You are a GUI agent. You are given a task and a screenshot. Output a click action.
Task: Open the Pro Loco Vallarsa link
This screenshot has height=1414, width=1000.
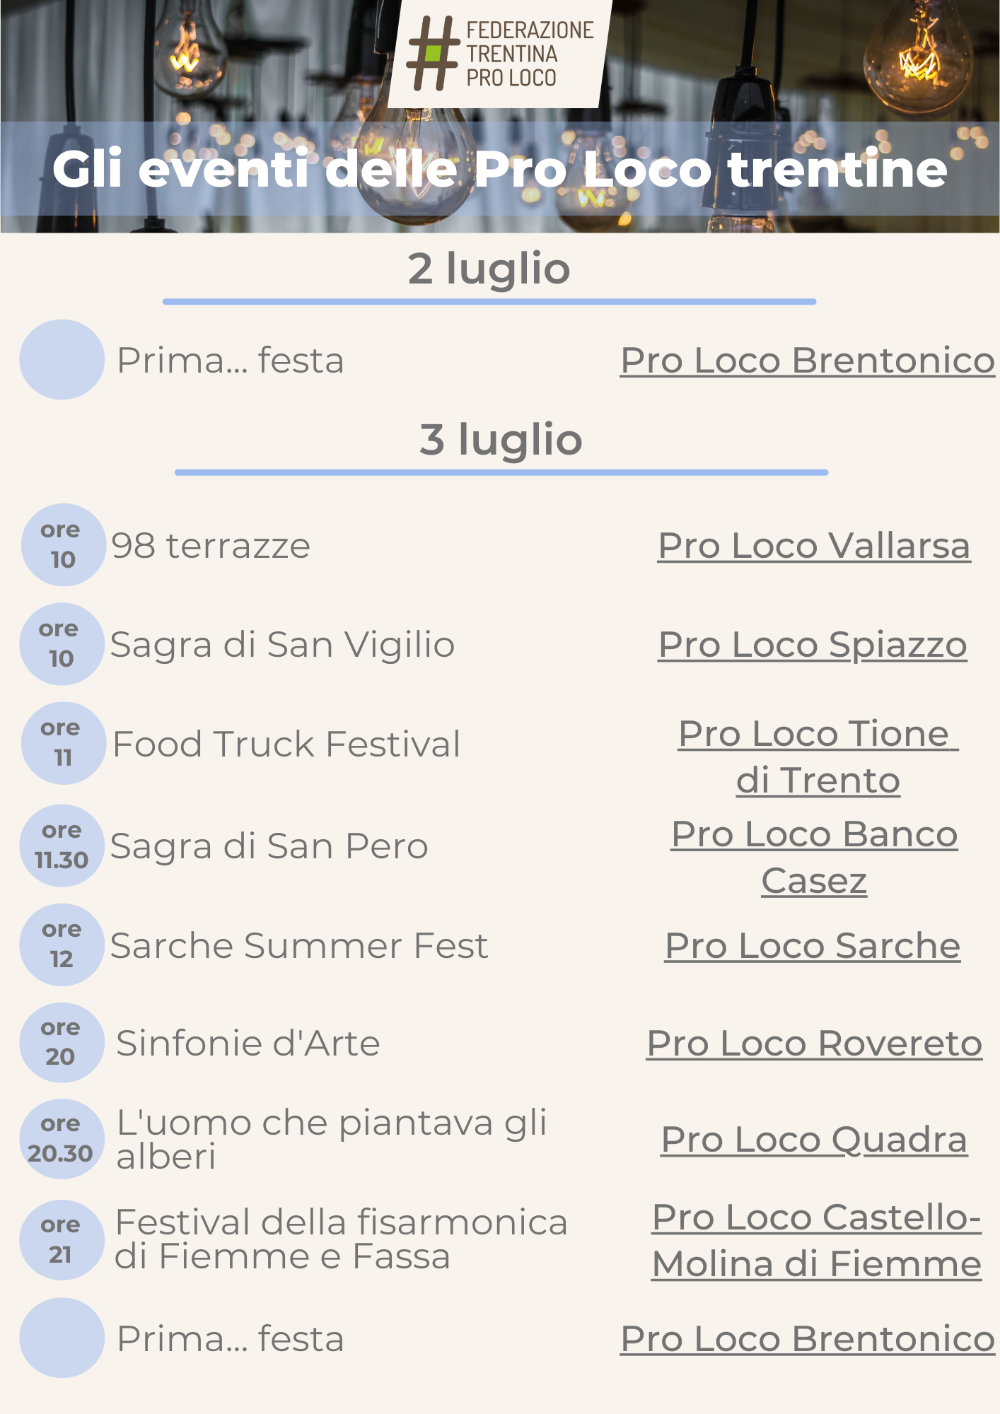814,546
